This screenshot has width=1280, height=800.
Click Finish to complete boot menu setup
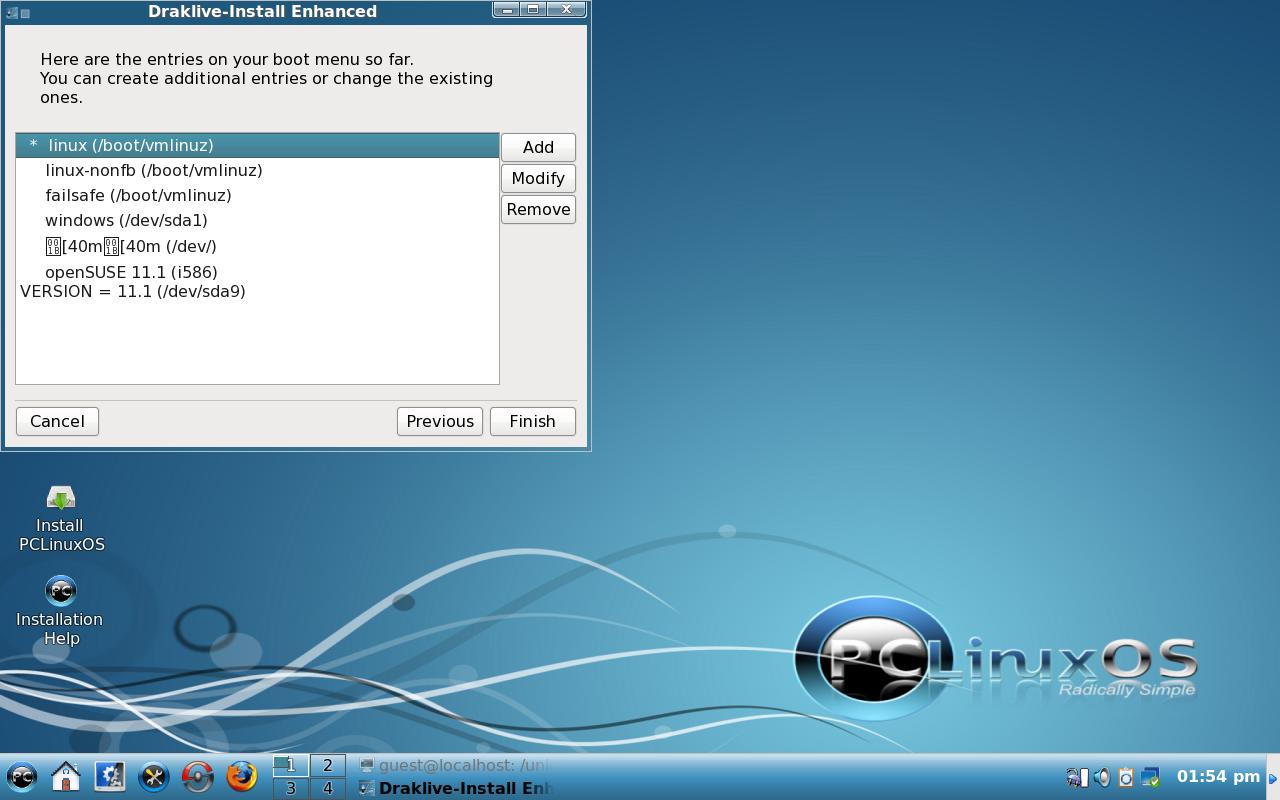532,421
